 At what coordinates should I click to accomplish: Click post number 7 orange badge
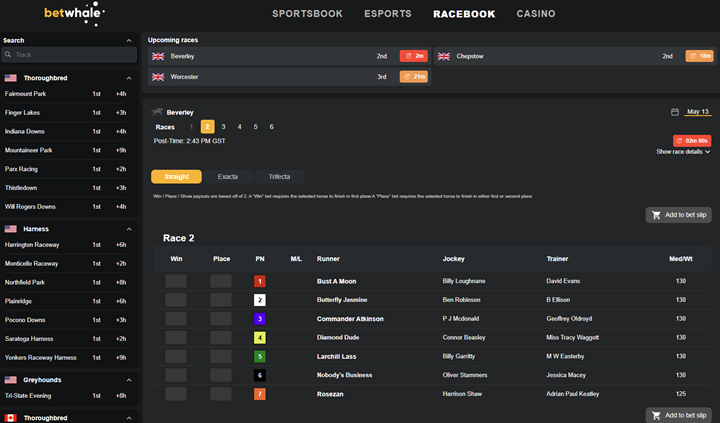tap(260, 394)
